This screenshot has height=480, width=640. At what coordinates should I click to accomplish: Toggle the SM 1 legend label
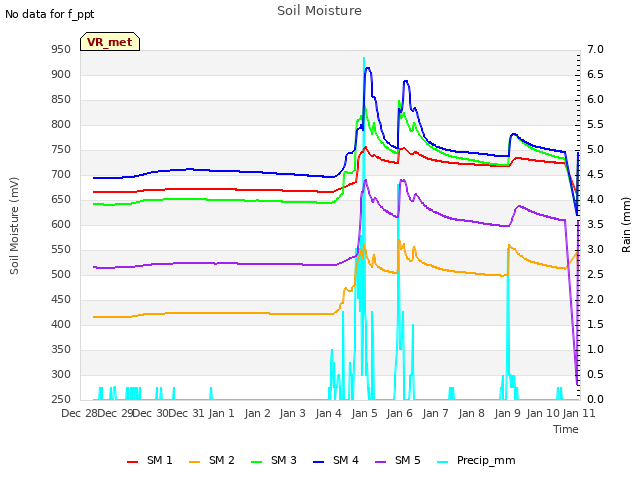160,460
